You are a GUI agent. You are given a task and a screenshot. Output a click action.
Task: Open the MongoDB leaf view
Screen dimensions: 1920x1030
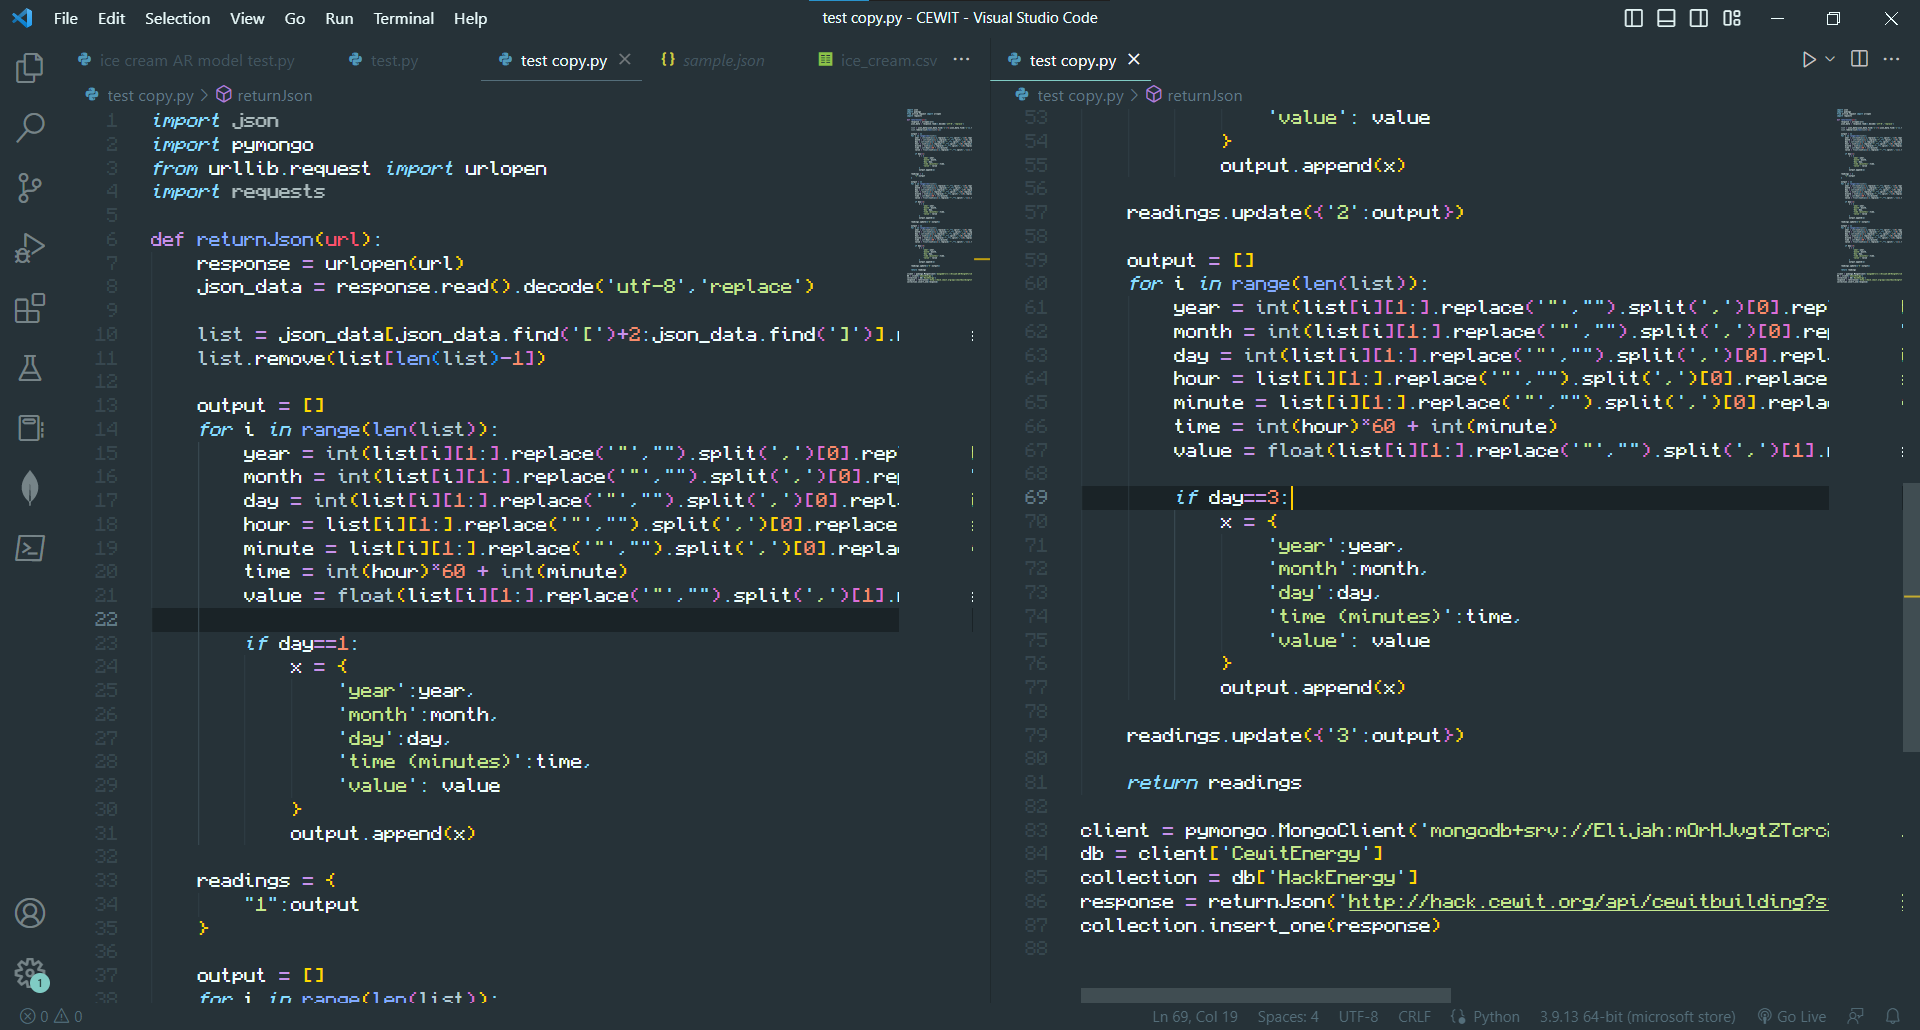coord(30,488)
